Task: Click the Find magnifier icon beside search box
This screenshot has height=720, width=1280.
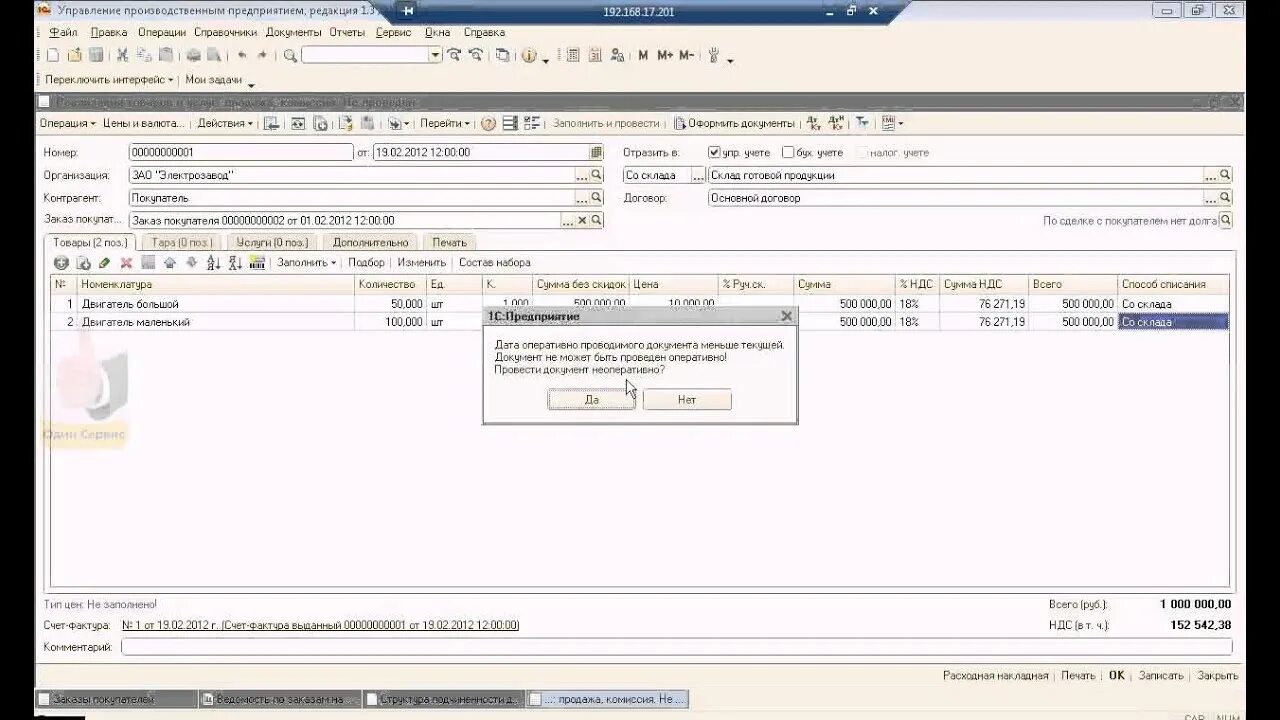Action: [290, 56]
